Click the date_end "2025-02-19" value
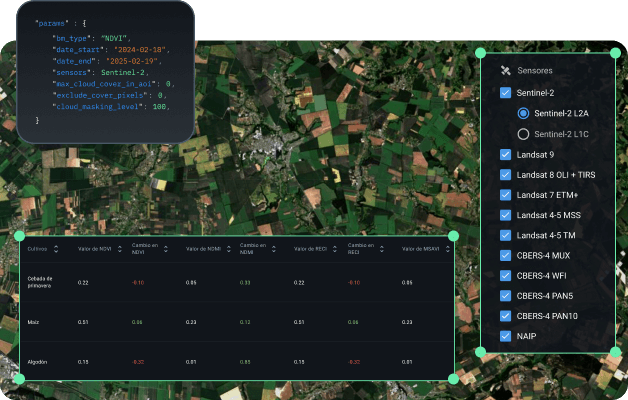Screen dimensions: 628x400 [x=132, y=61]
